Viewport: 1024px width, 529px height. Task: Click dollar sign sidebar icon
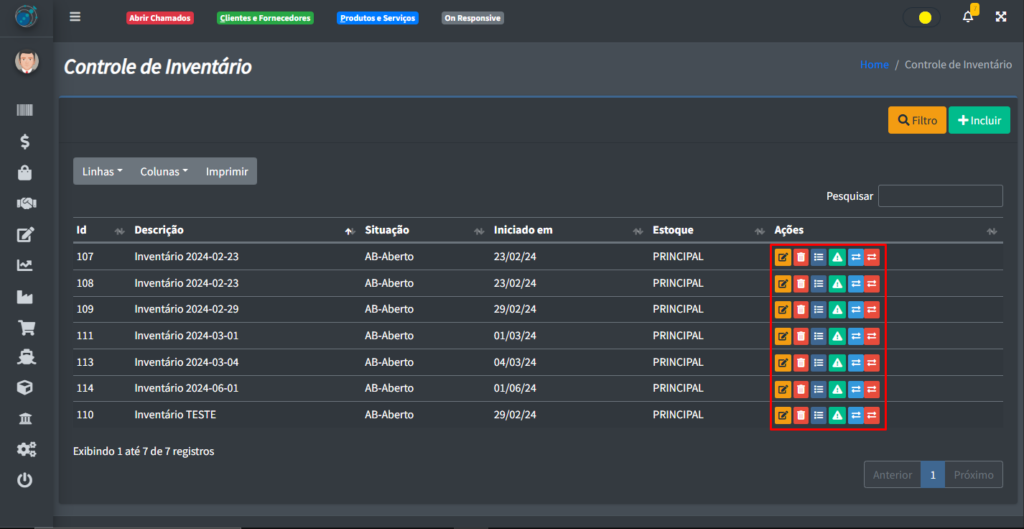coord(25,141)
